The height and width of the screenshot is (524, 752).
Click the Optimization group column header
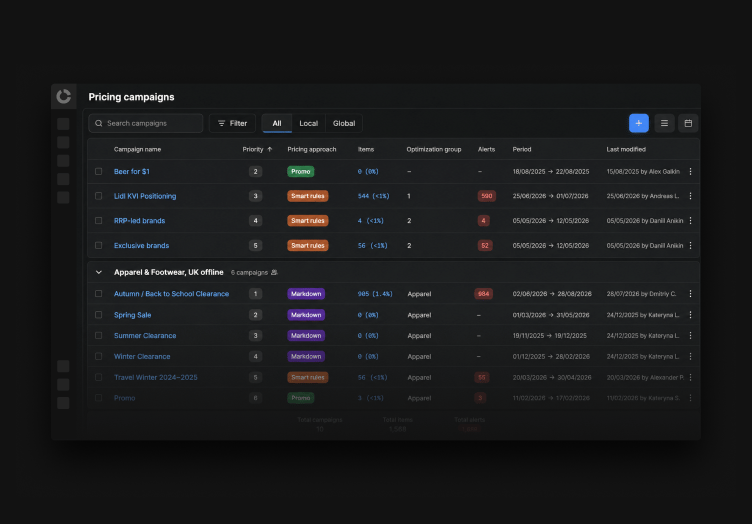tap(434, 149)
